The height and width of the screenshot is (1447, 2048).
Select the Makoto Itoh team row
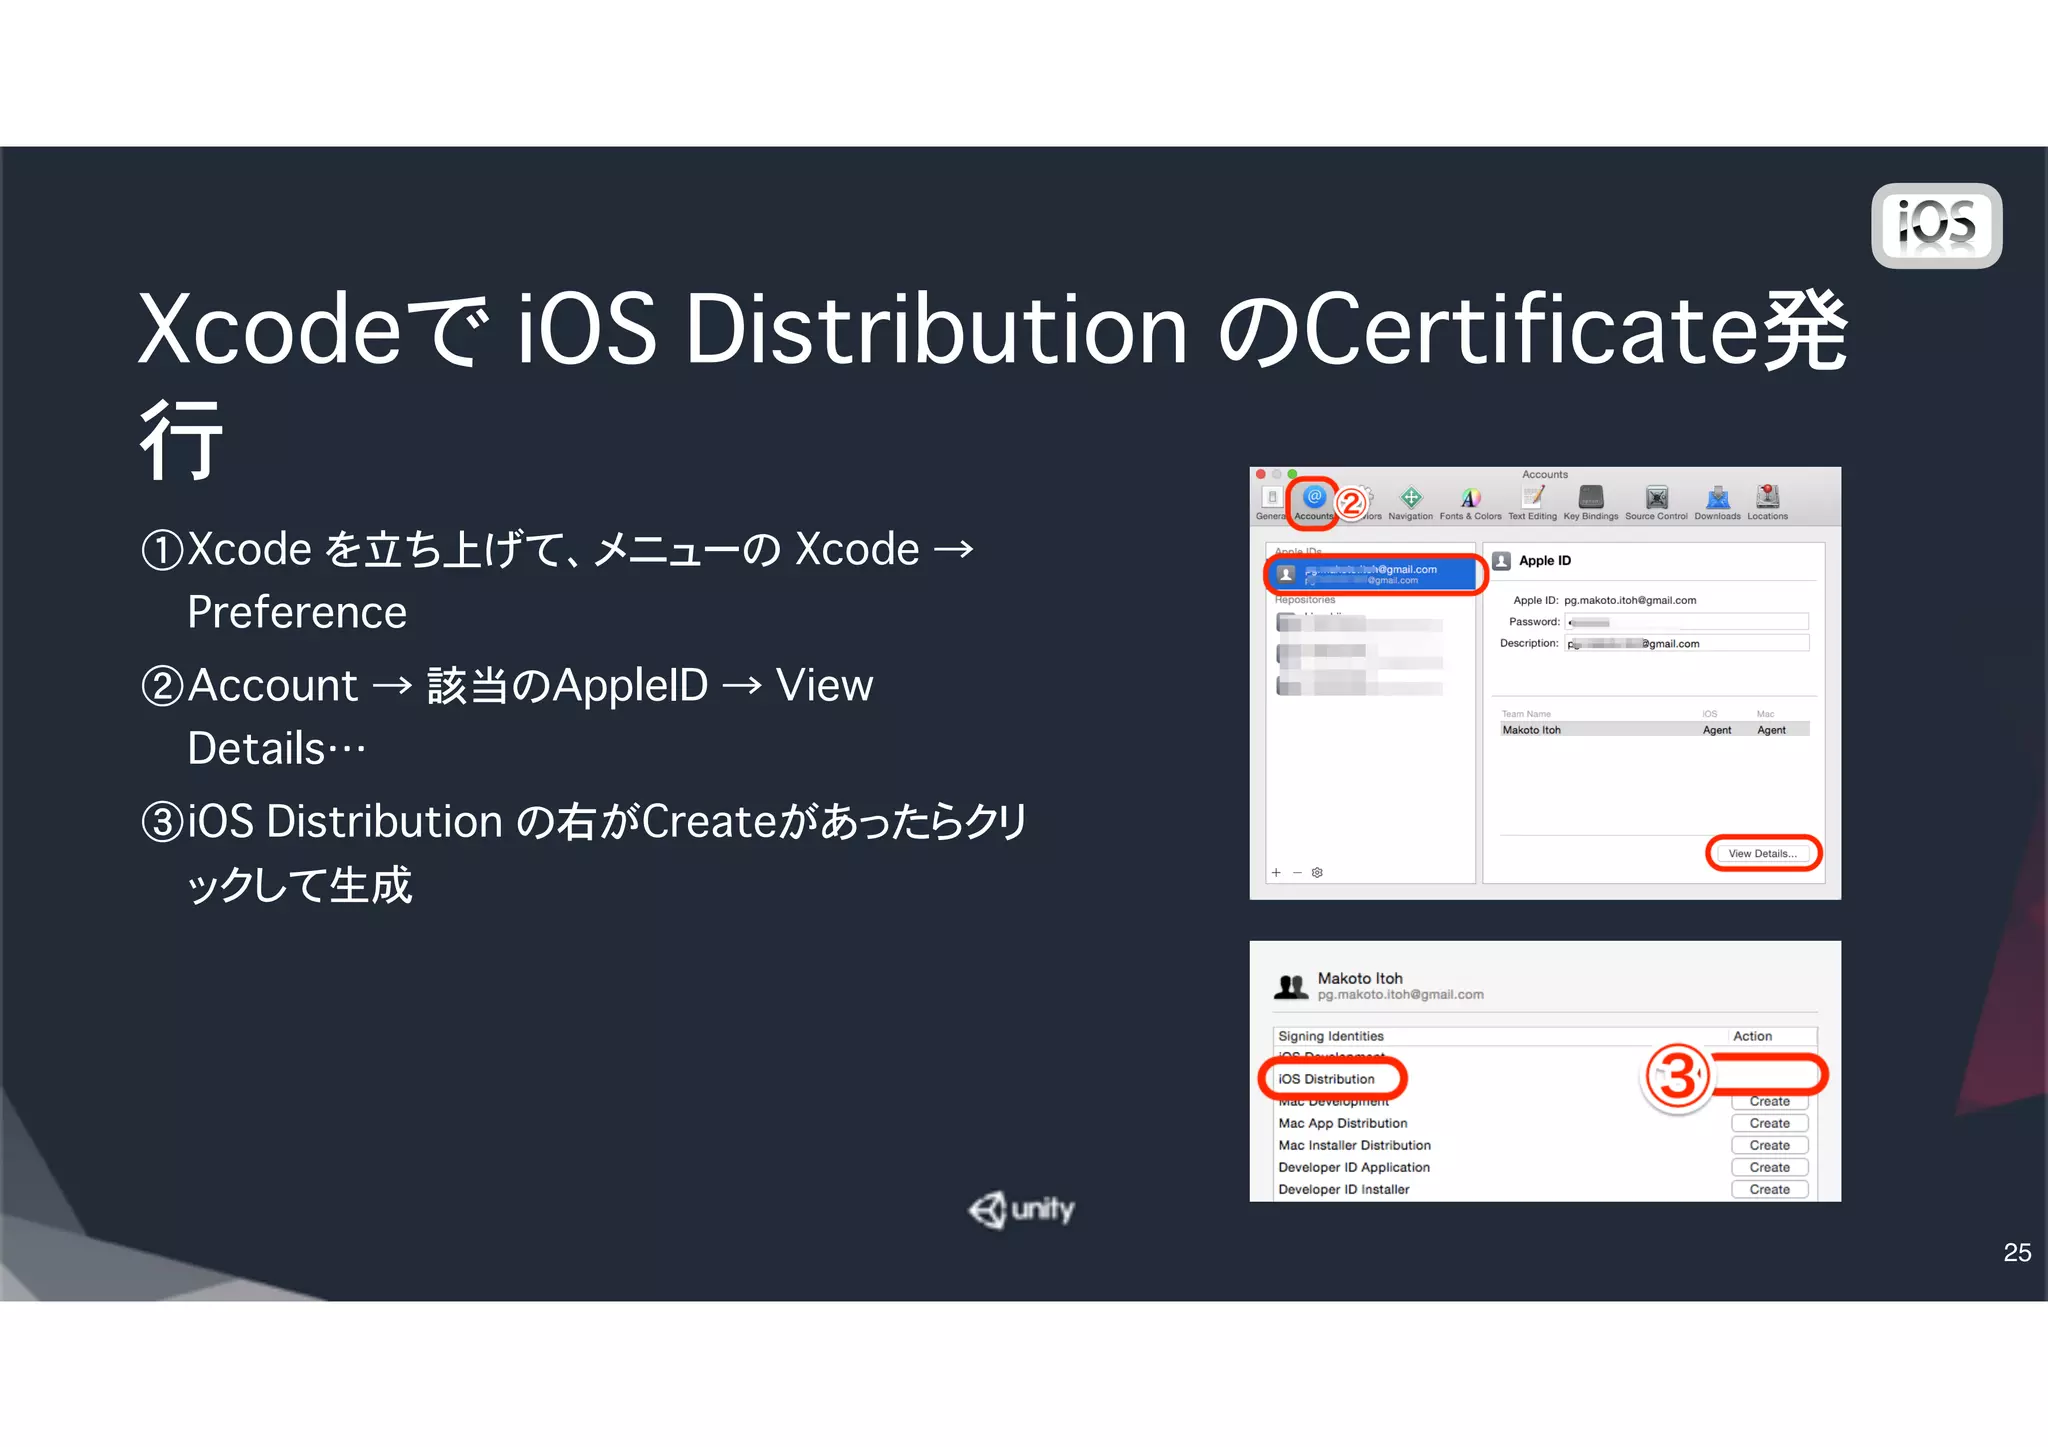click(x=1655, y=730)
